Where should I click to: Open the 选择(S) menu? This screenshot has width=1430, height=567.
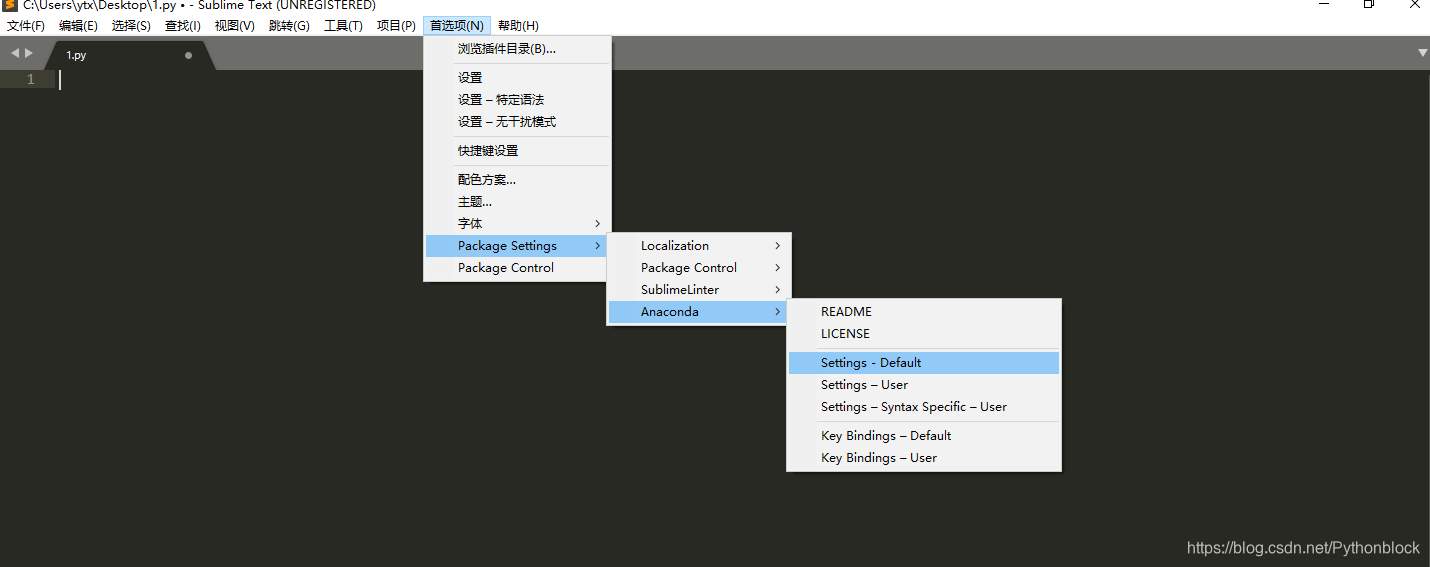131,25
